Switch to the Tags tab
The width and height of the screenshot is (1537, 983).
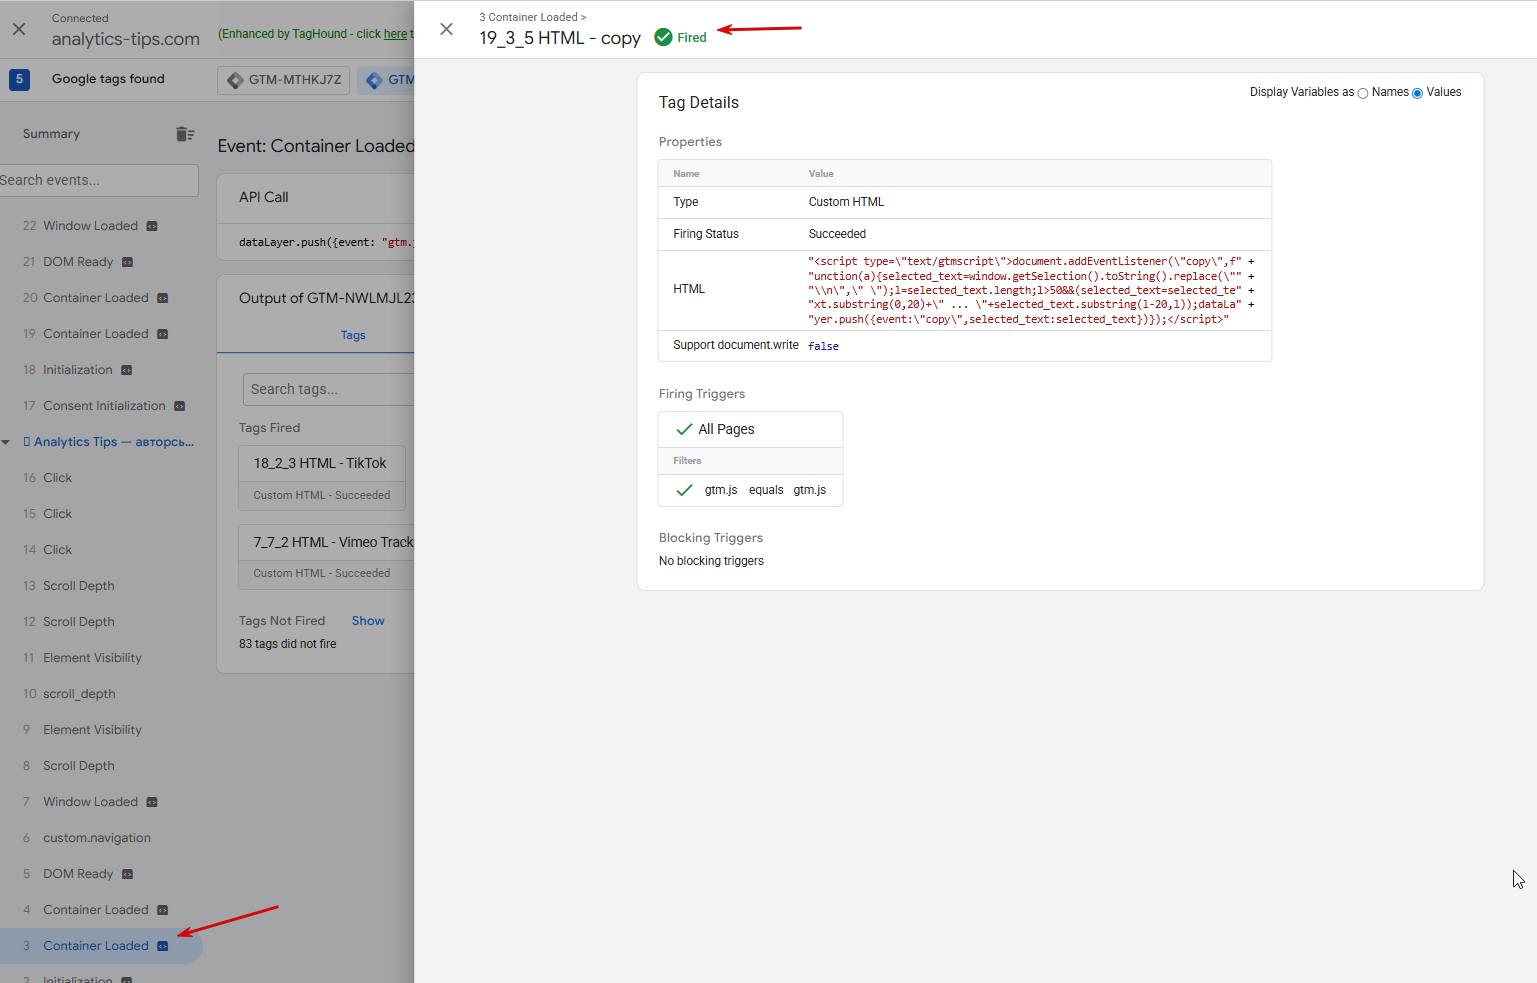coord(353,335)
